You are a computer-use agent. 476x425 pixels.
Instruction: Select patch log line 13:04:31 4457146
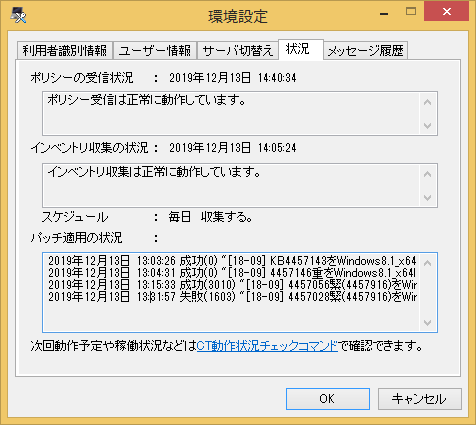click(x=232, y=273)
